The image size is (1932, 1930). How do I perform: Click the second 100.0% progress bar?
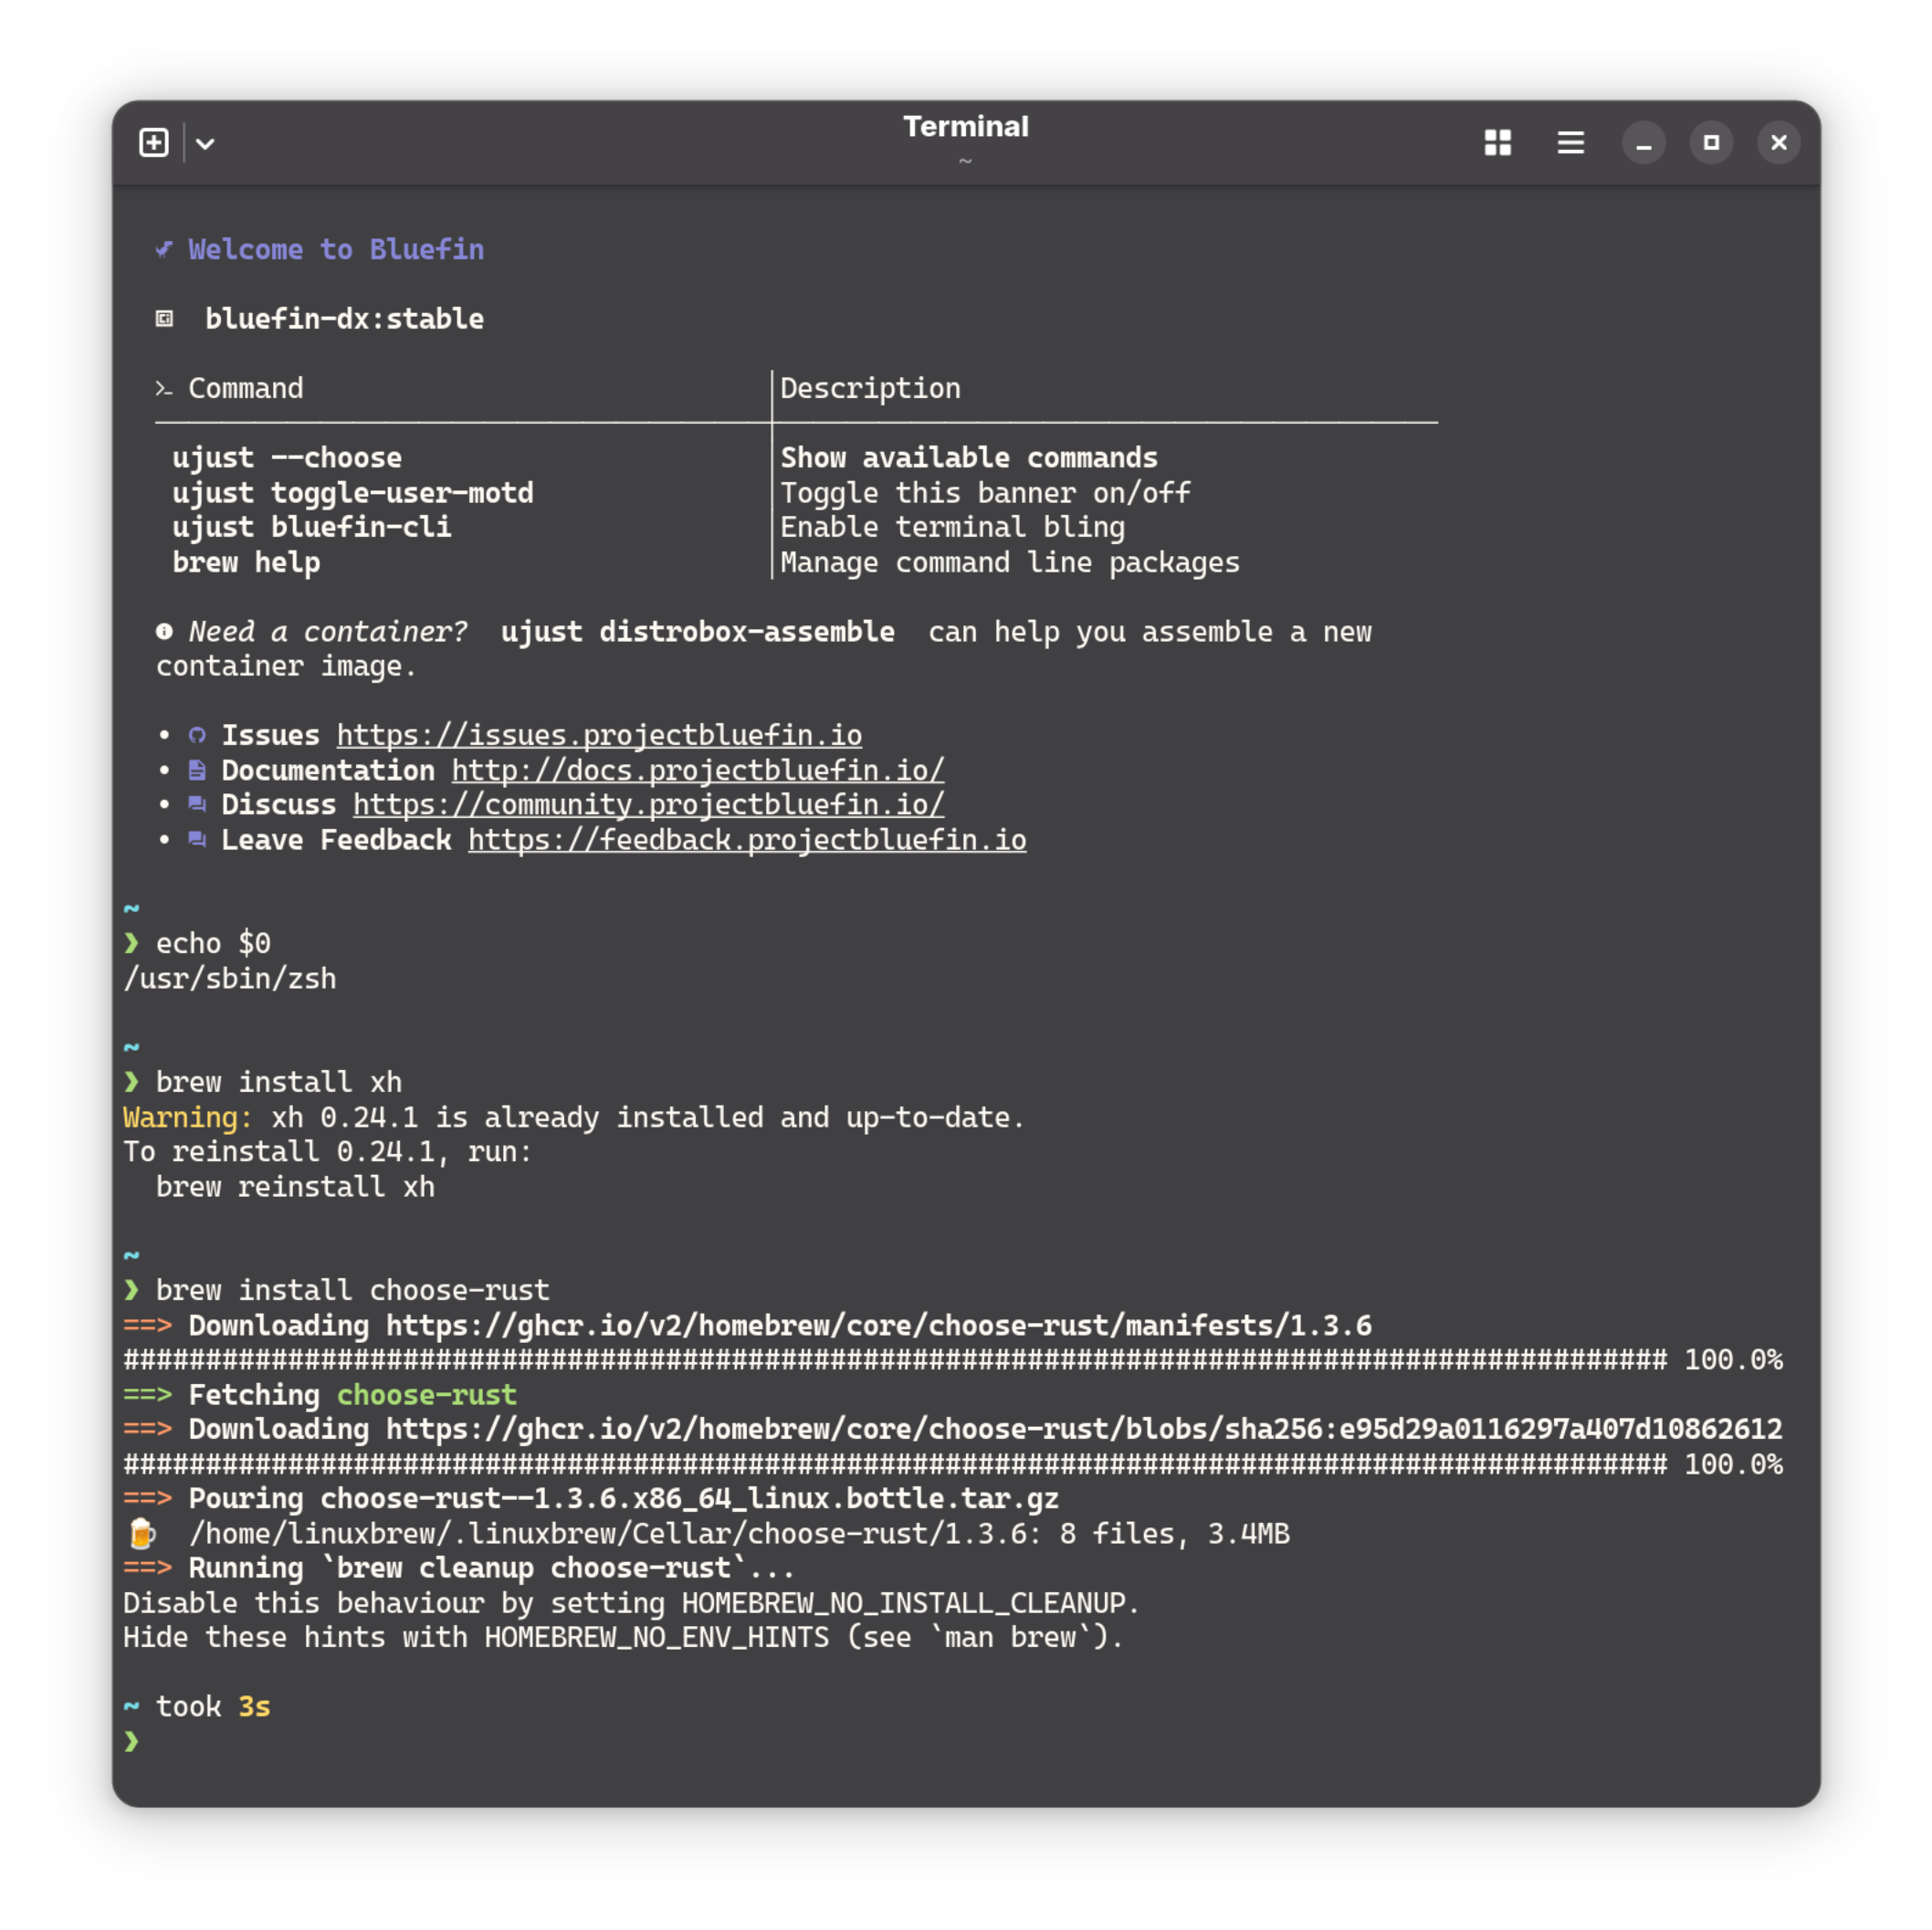[x=953, y=1464]
